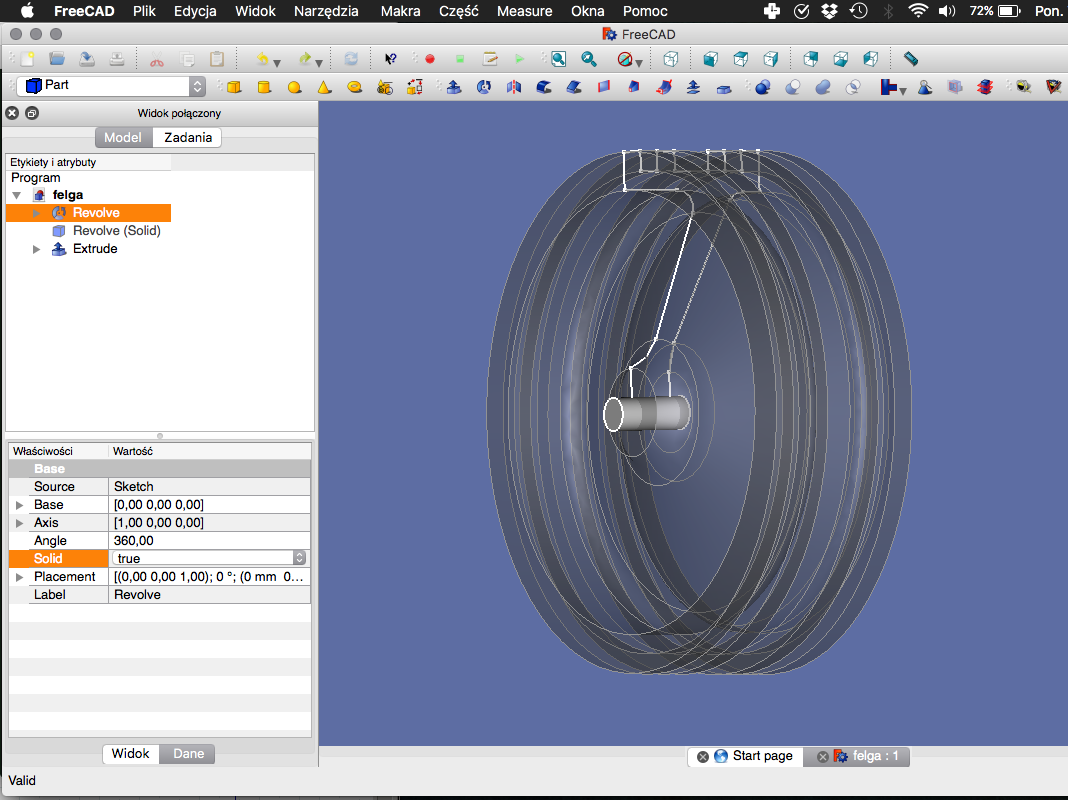Viewport: 1068px width, 800px height.
Task: Create a Cylinder primitive
Action: tap(263, 87)
